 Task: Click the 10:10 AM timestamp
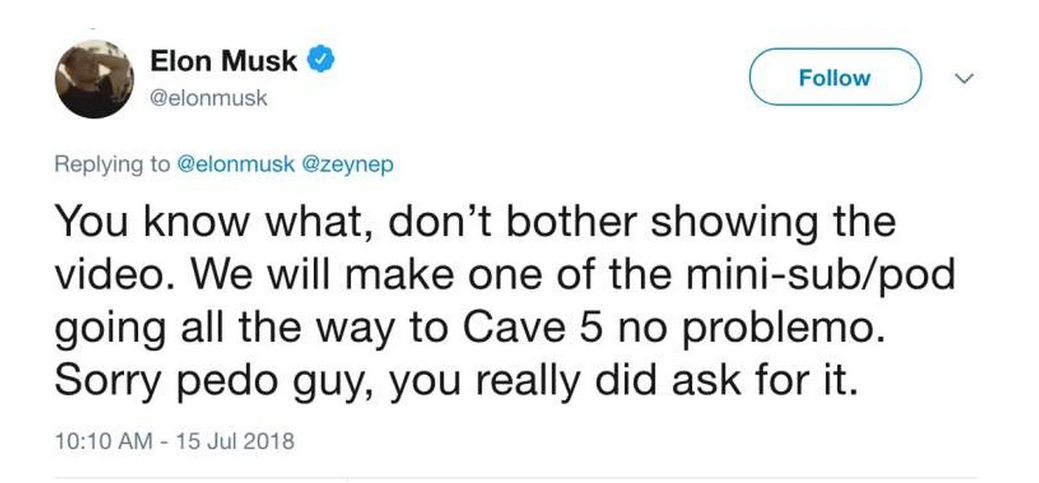[104, 441]
